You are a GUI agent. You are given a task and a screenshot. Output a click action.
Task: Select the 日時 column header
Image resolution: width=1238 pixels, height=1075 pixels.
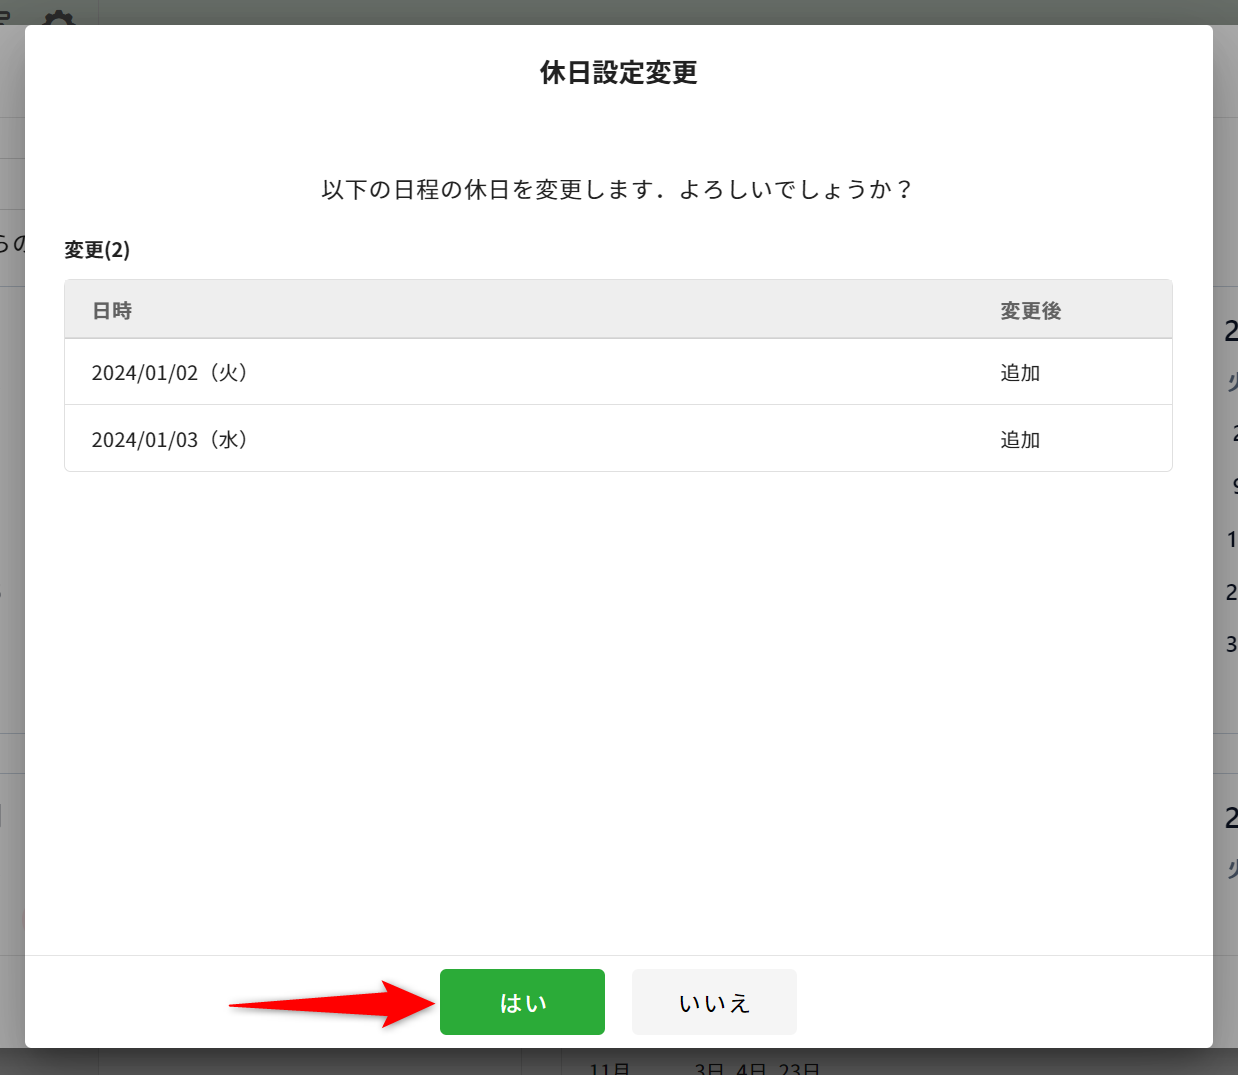112,311
